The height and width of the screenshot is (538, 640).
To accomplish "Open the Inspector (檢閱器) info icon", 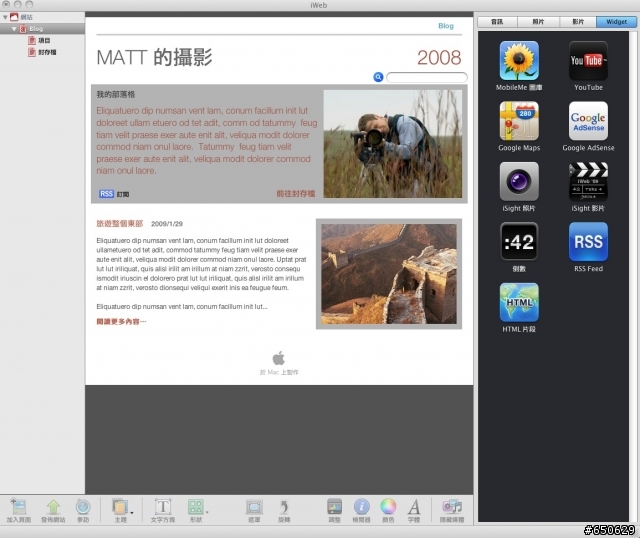I will 361,507.
